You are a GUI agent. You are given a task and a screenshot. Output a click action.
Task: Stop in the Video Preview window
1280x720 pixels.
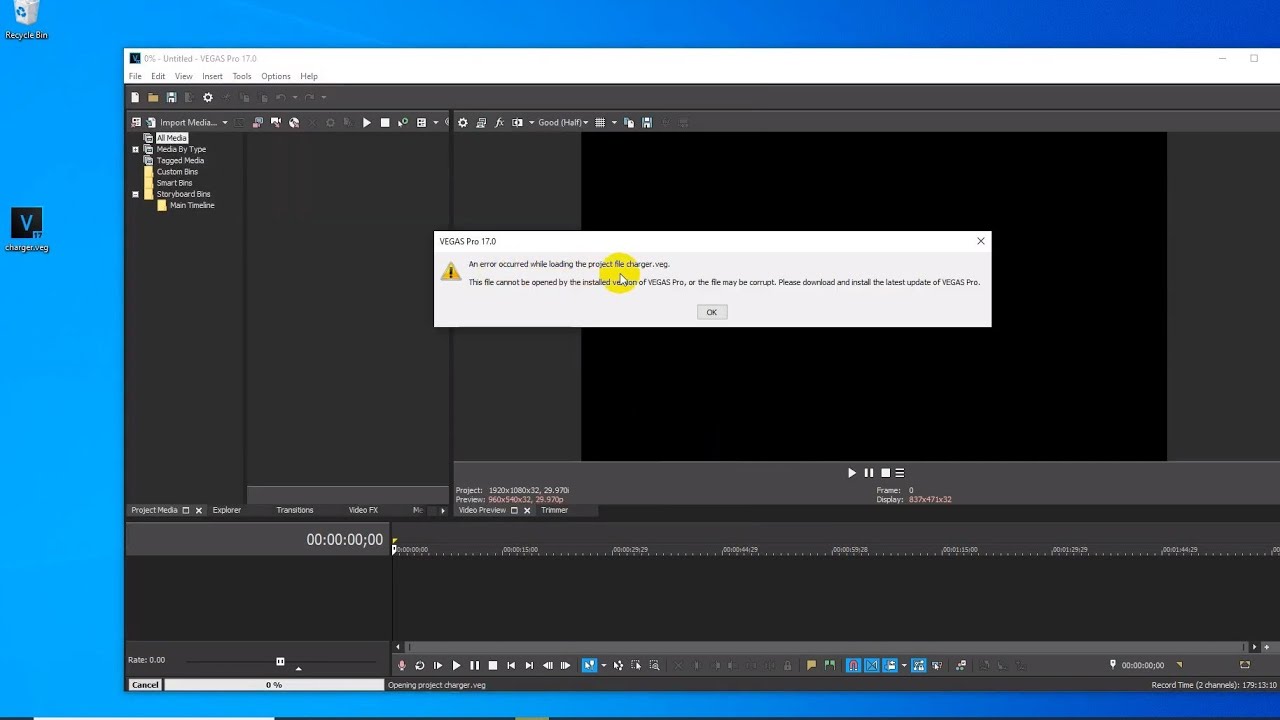tap(885, 473)
